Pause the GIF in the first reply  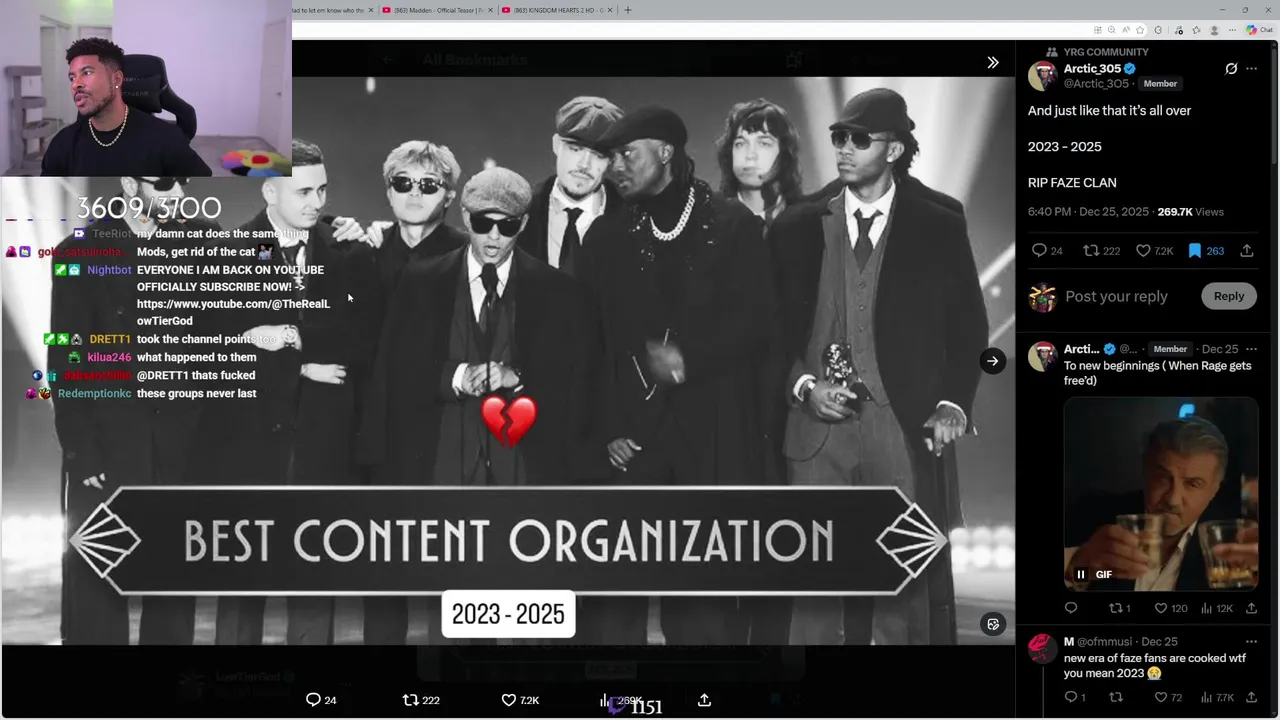click(x=1080, y=574)
